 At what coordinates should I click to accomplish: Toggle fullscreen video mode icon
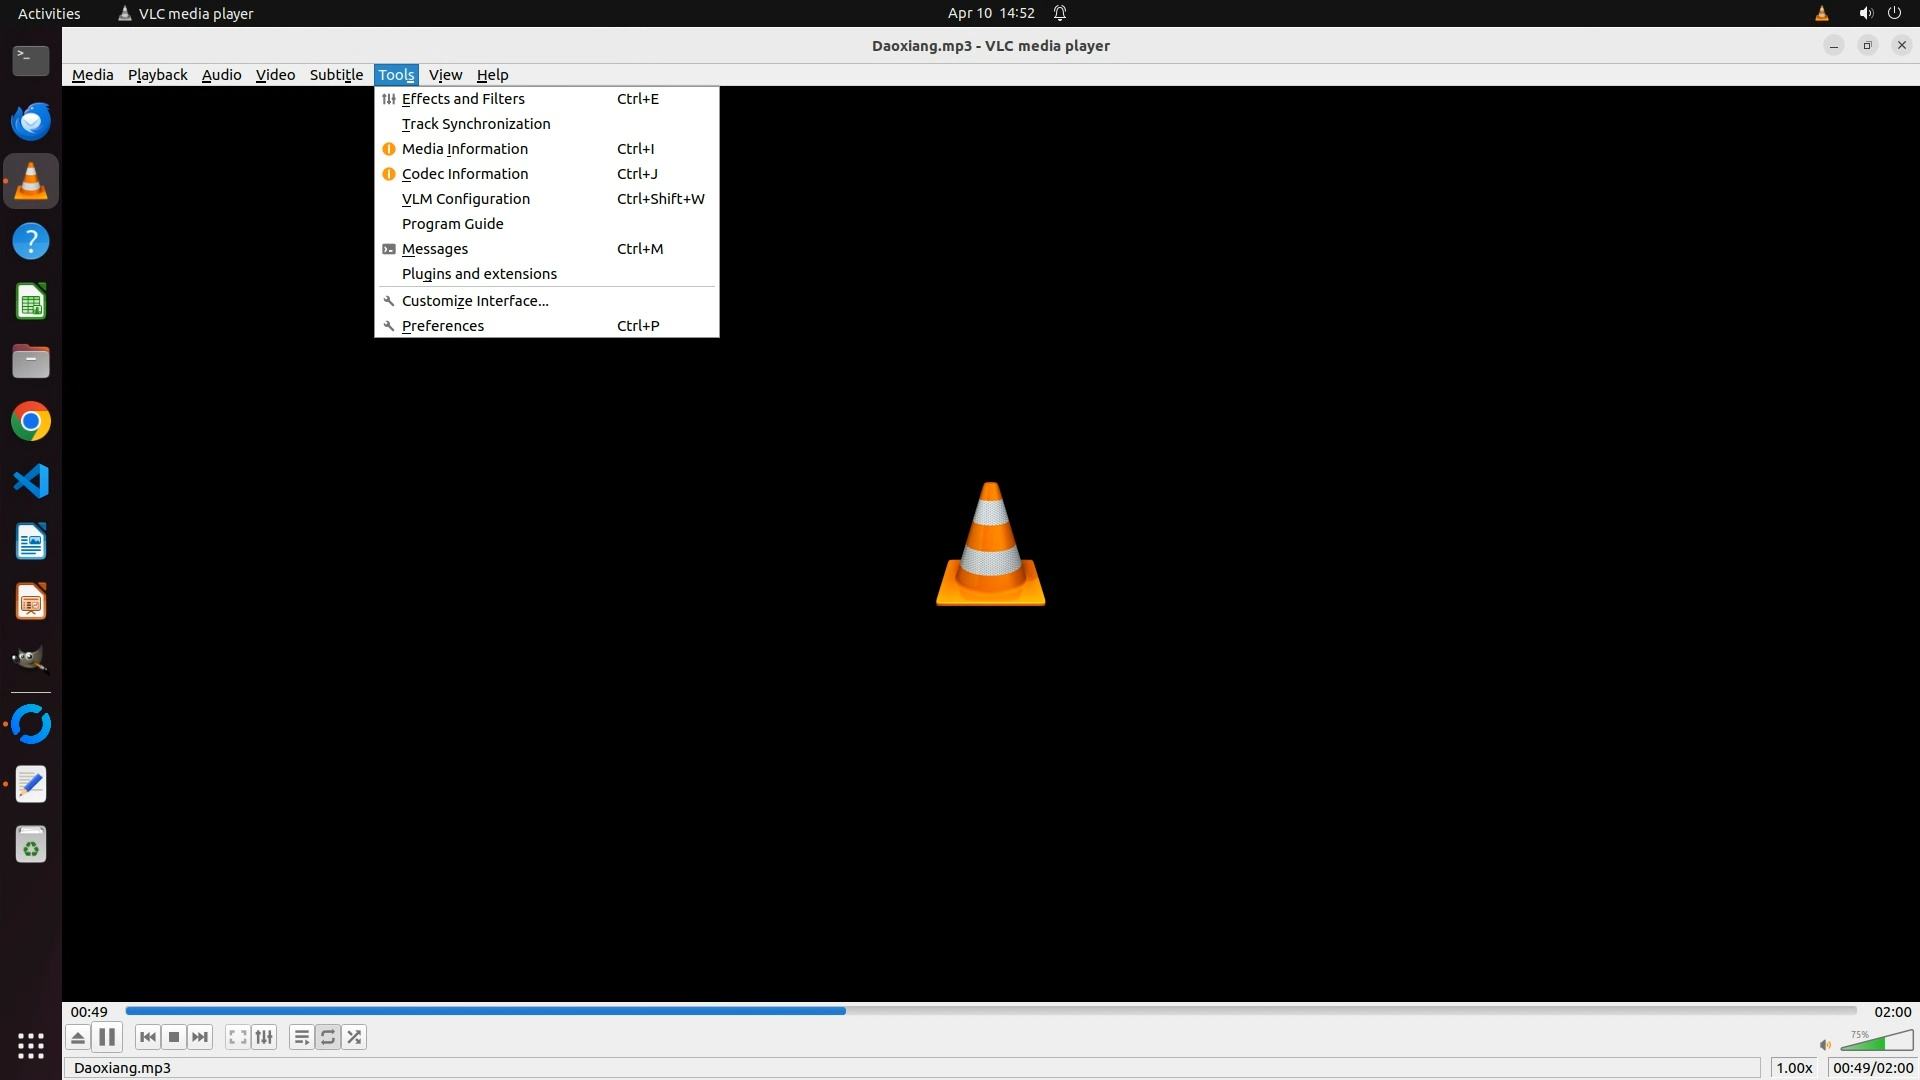[237, 1037]
